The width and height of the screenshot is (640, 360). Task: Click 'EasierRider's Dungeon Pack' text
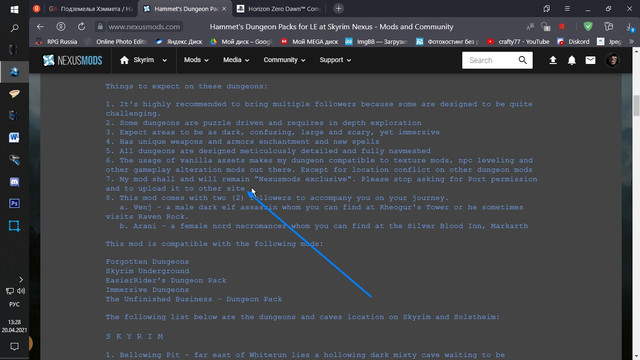[x=166, y=280]
